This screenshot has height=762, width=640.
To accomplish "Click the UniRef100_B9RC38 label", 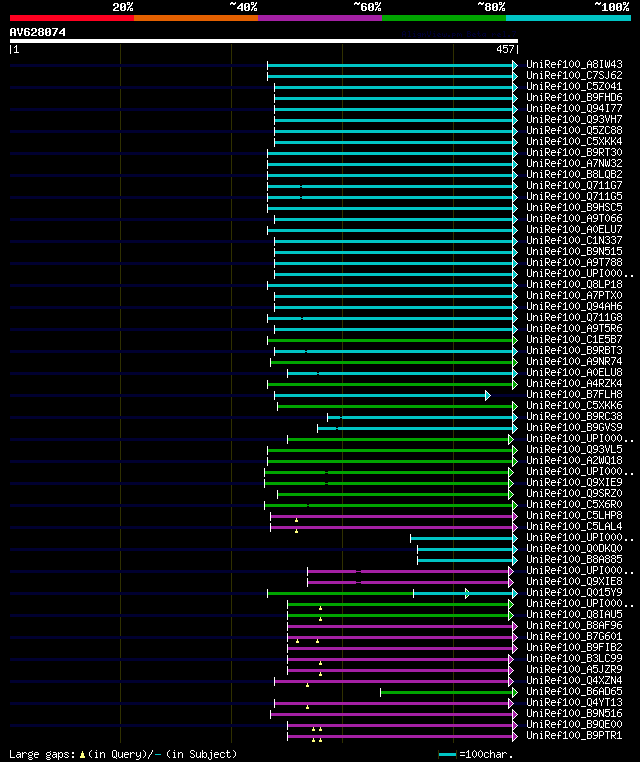I will [x=574, y=416].
